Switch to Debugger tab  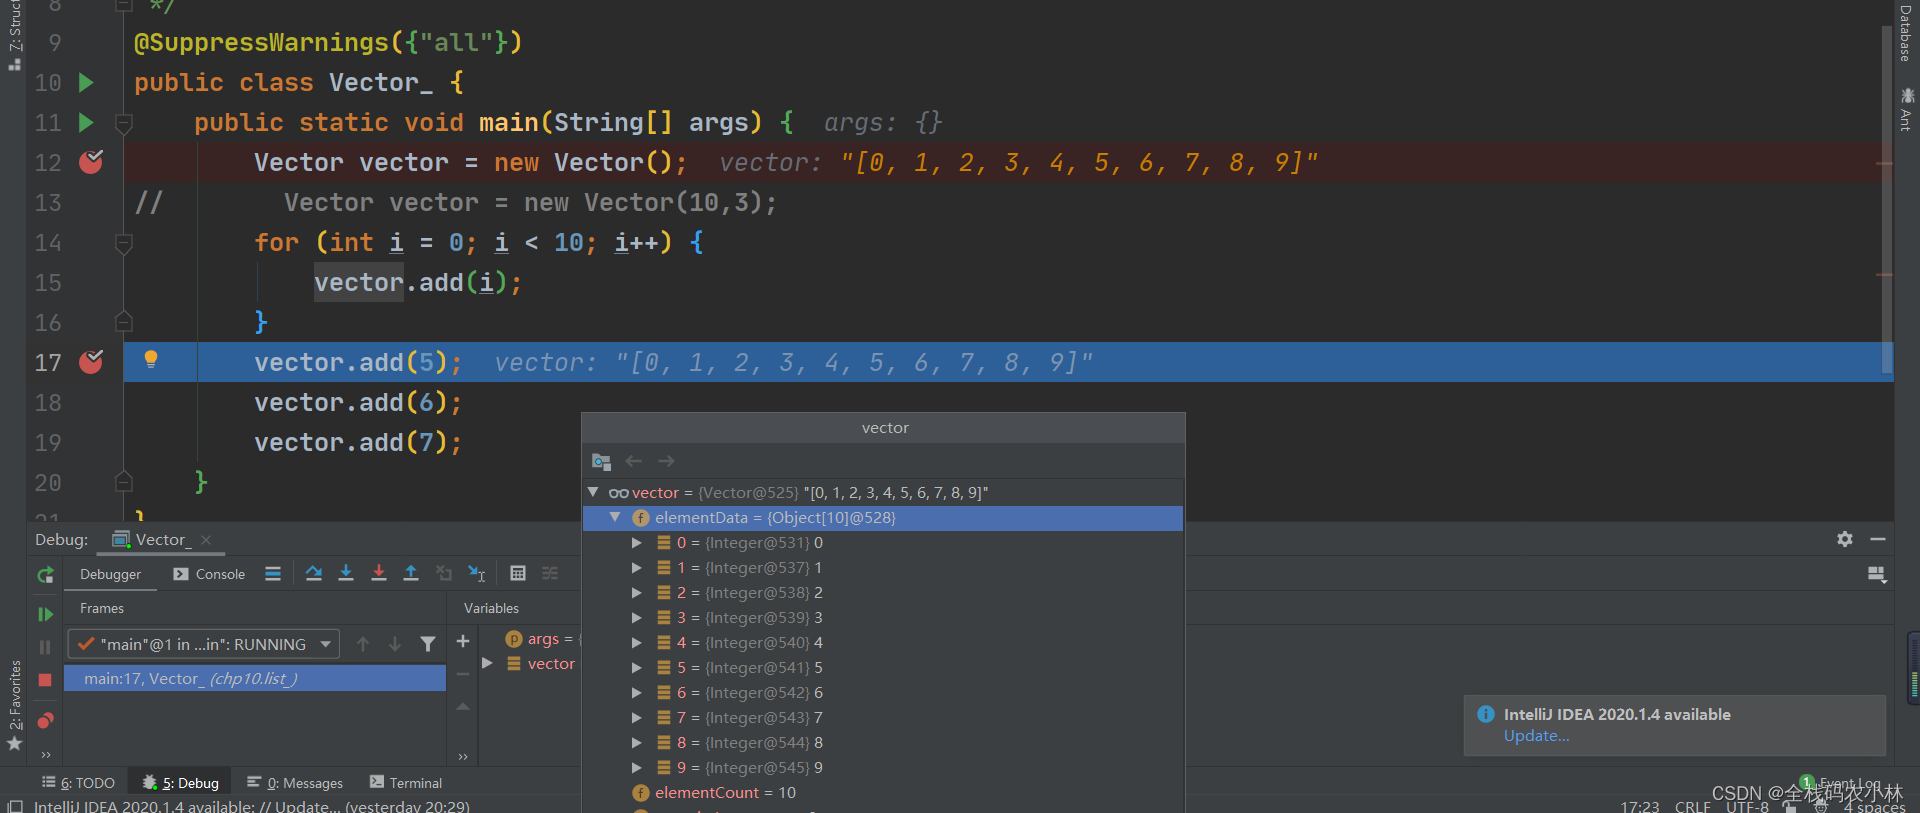point(110,574)
